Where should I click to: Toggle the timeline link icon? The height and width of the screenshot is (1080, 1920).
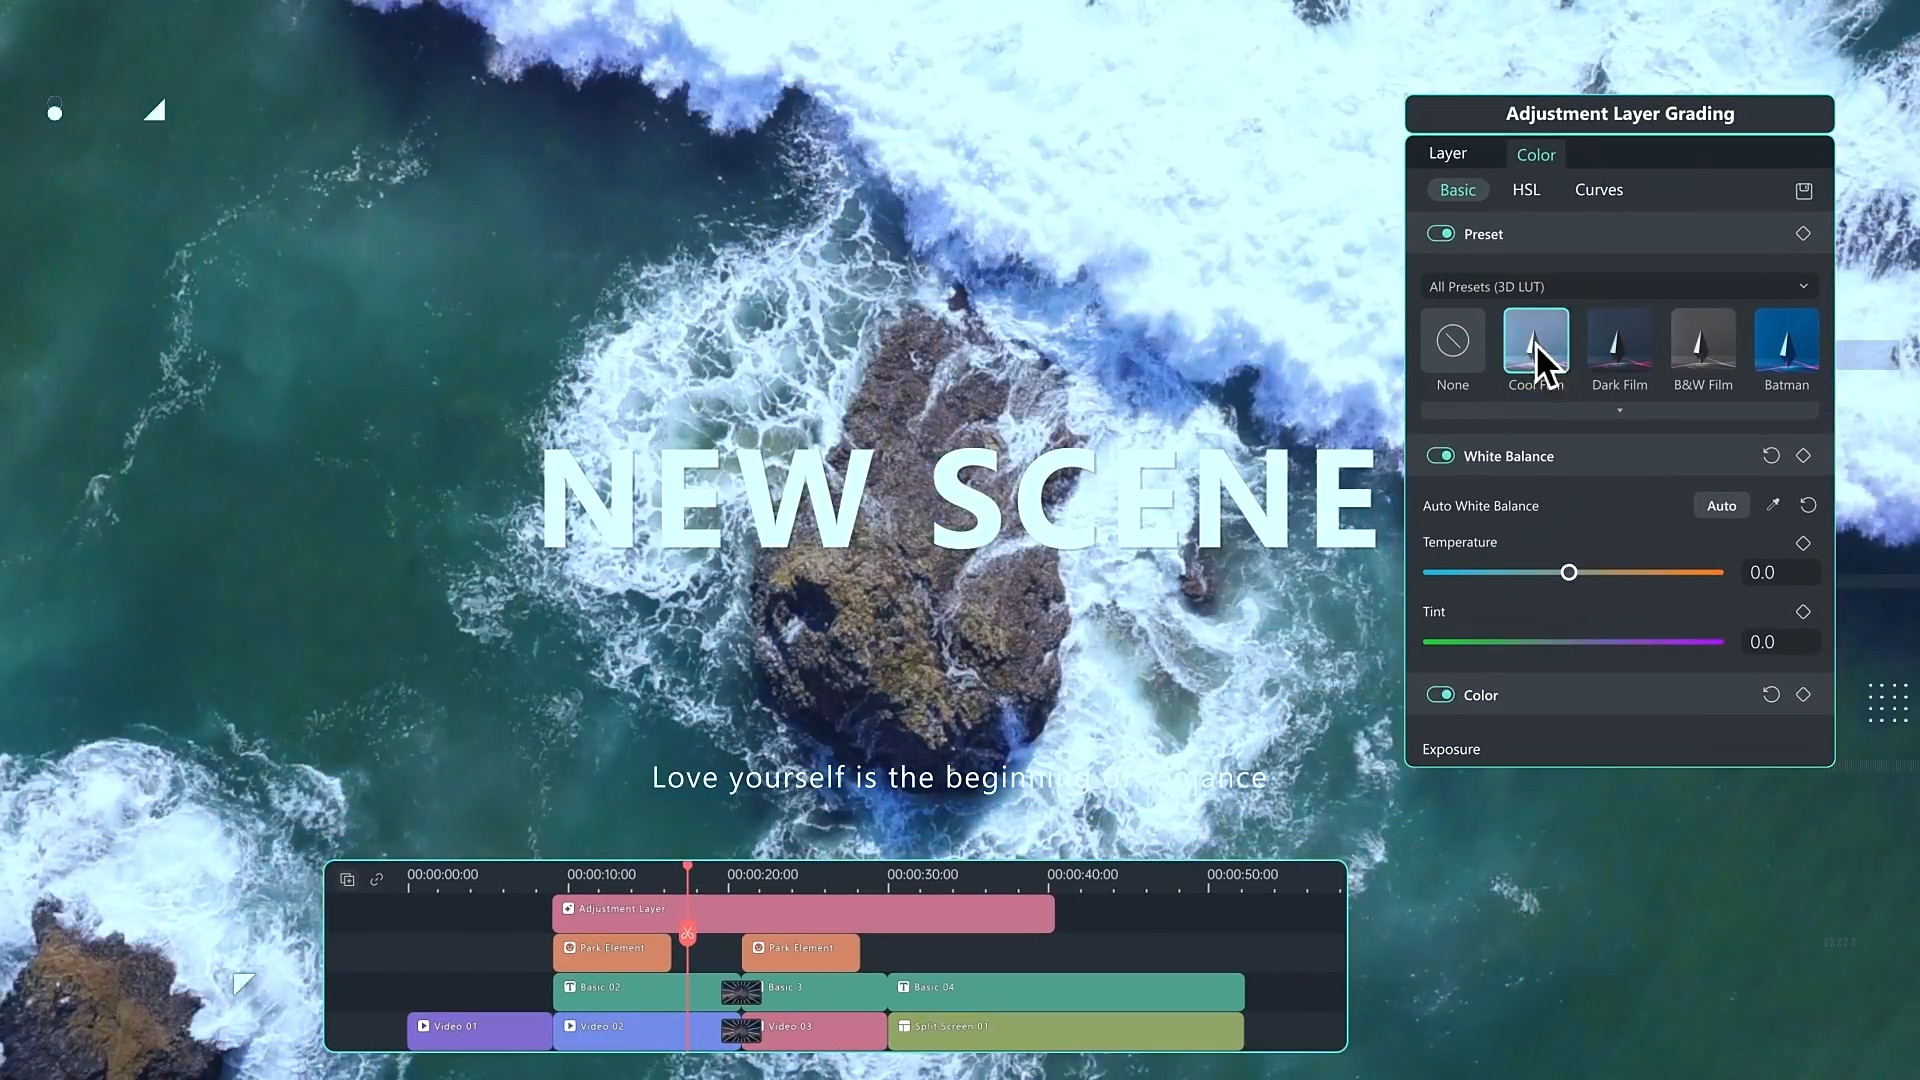tap(377, 880)
